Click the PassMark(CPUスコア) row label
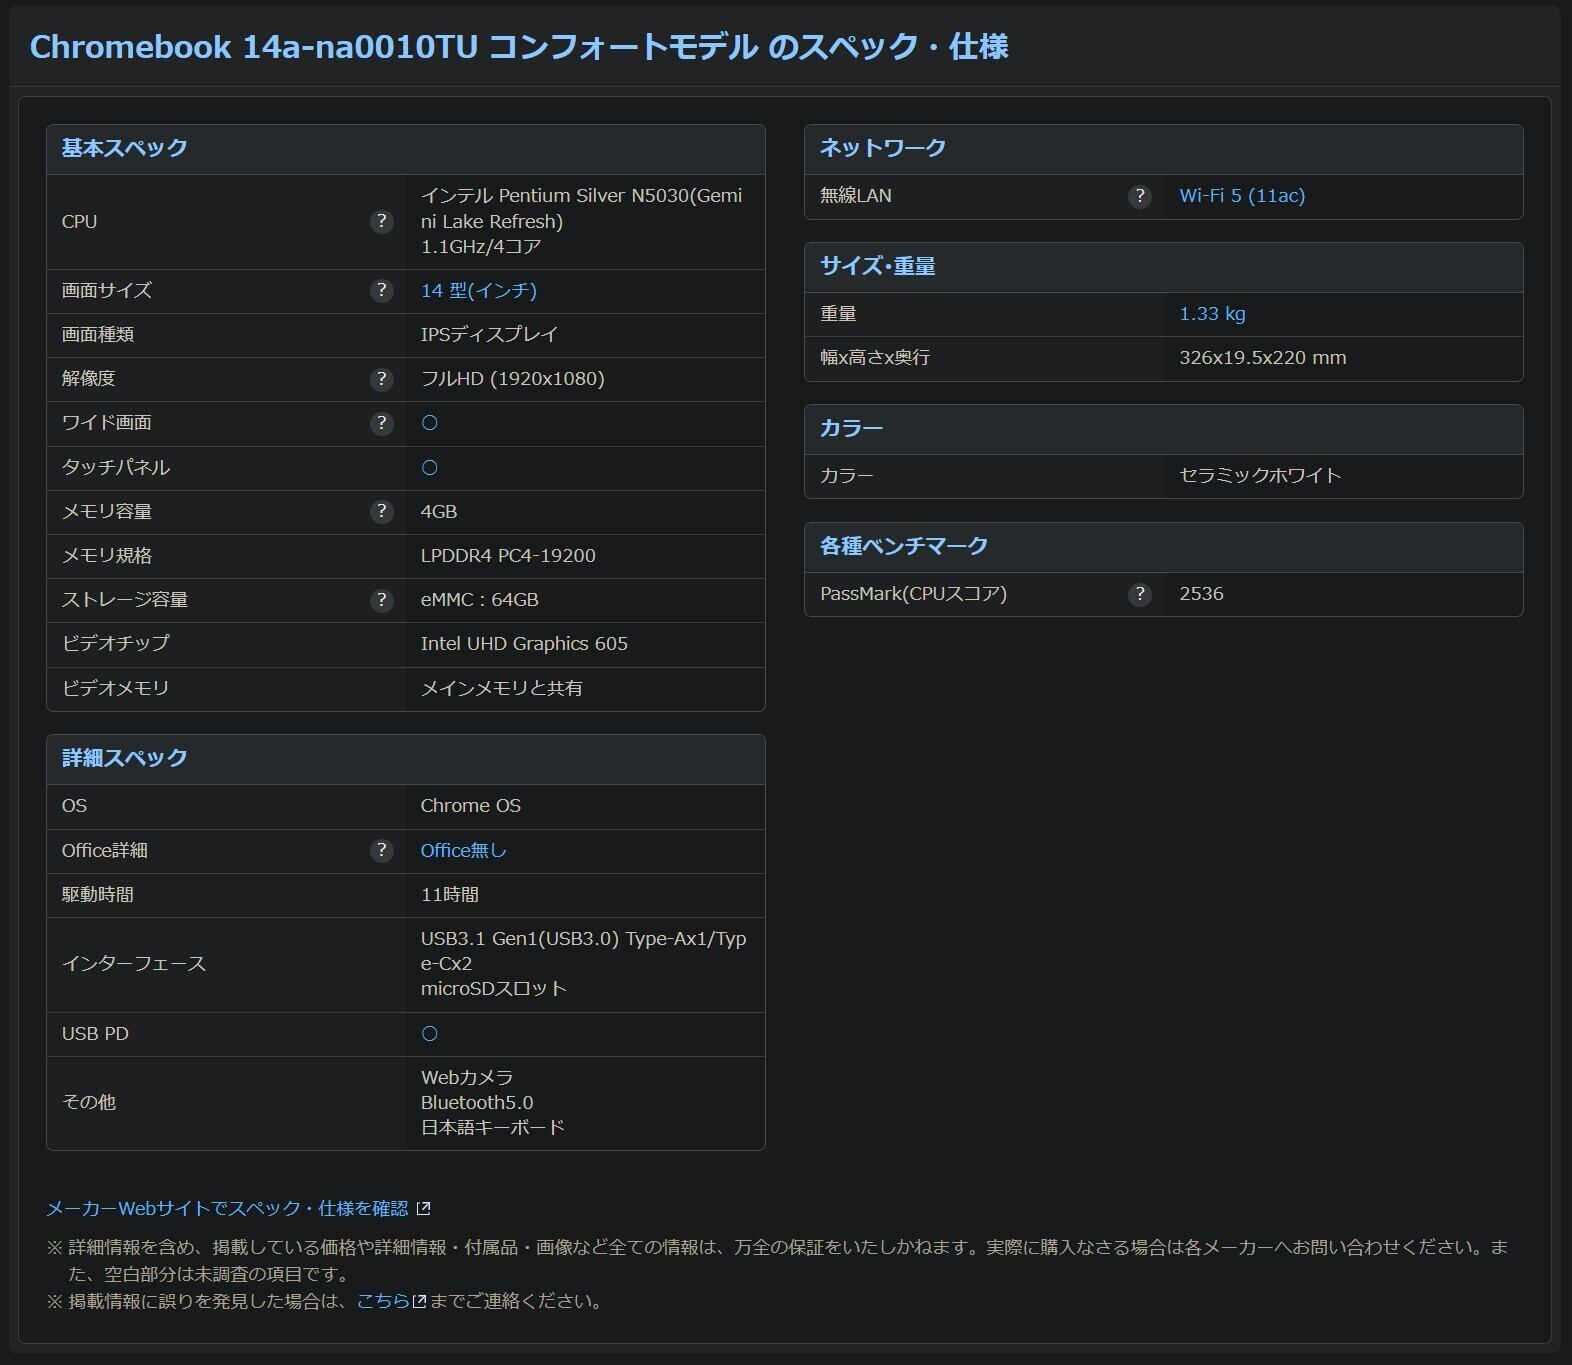The width and height of the screenshot is (1572, 1365). pos(914,594)
